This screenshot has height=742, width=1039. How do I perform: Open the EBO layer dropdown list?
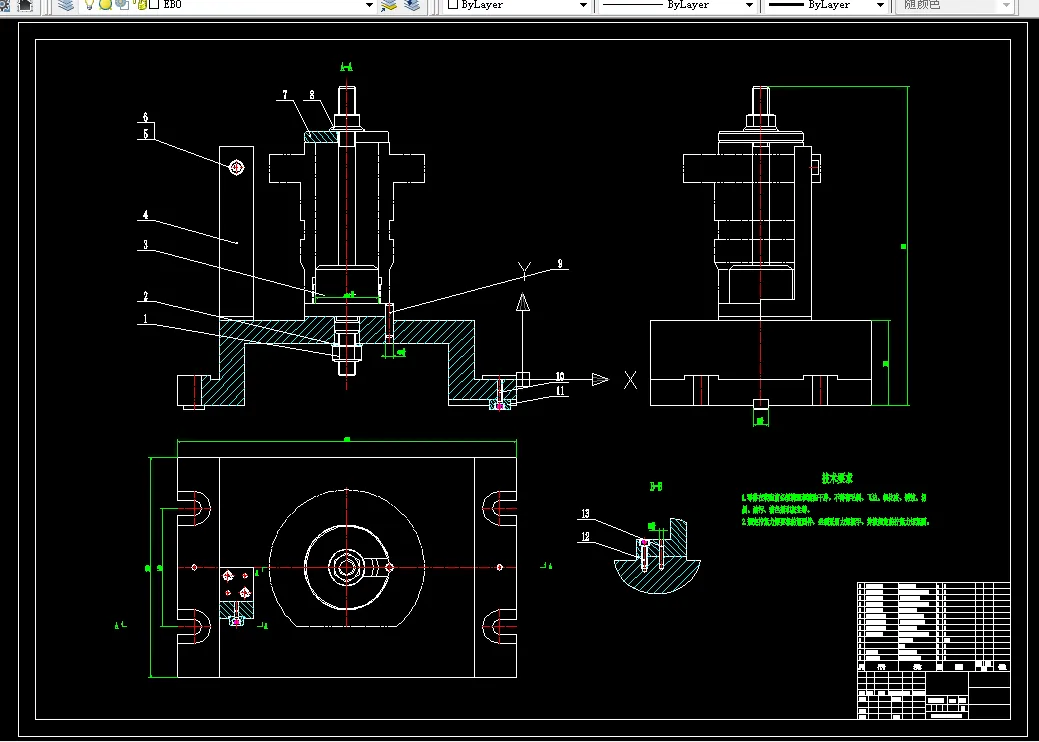click(x=370, y=5)
